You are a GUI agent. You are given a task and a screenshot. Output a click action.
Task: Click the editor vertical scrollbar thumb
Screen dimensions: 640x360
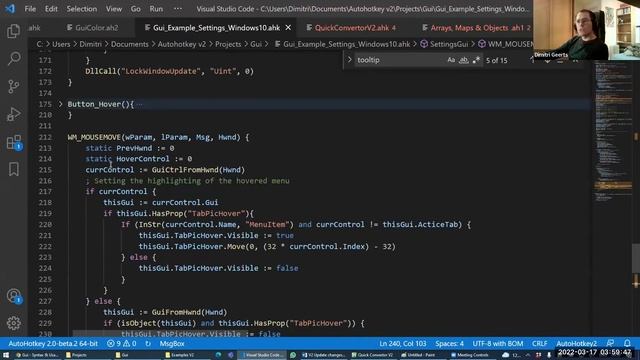(636, 258)
